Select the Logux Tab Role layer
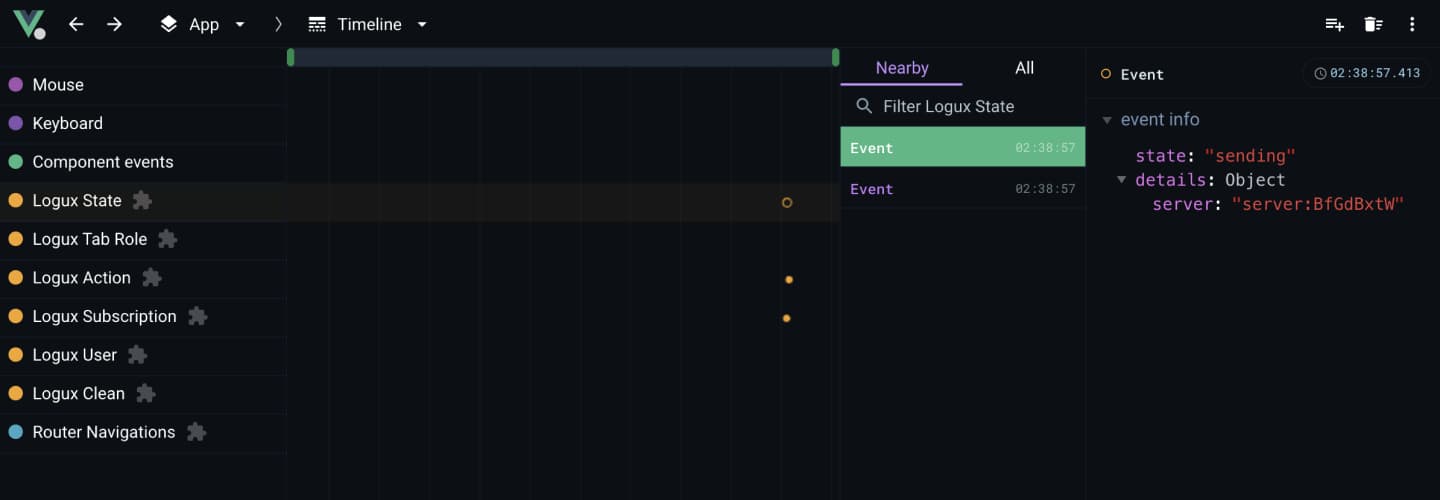Image resolution: width=1440 pixels, height=500 pixels. 143,240
